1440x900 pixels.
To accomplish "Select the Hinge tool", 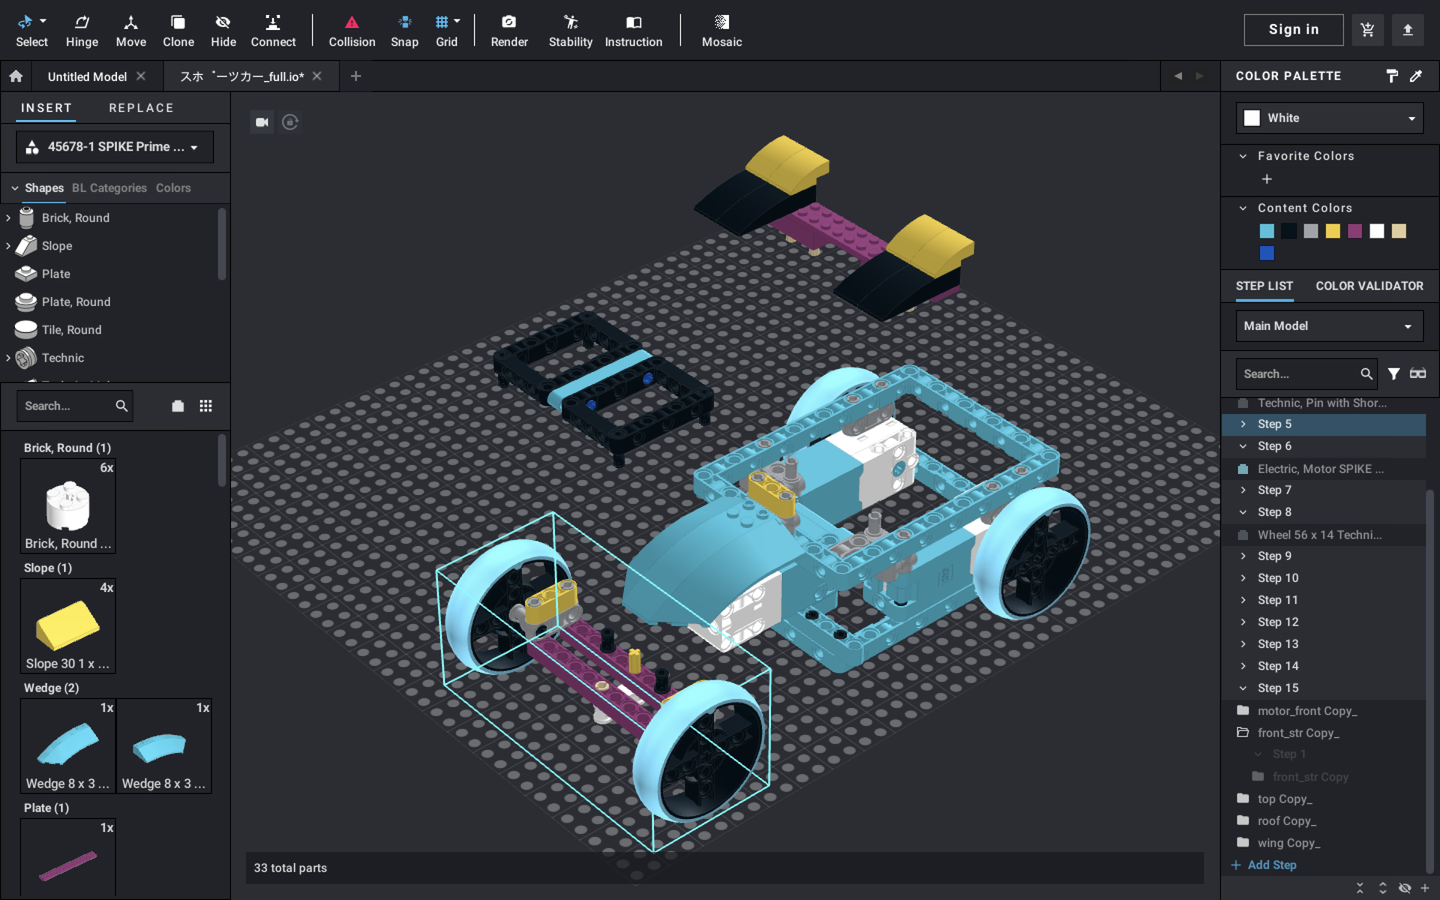I will click(82, 30).
